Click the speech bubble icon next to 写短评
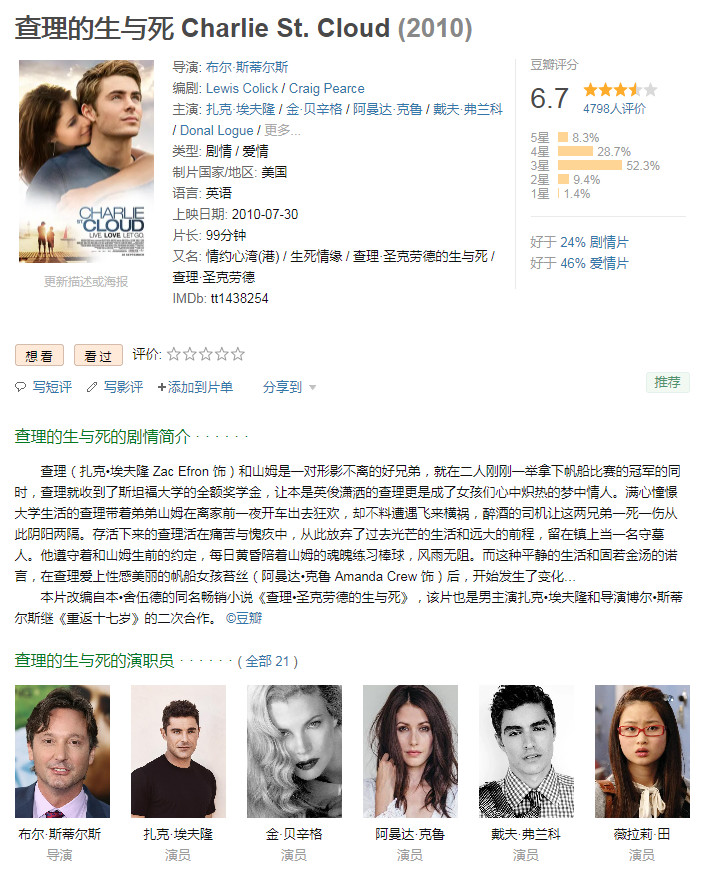The width and height of the screenshot is (708, 872). (x=21, y=387)
